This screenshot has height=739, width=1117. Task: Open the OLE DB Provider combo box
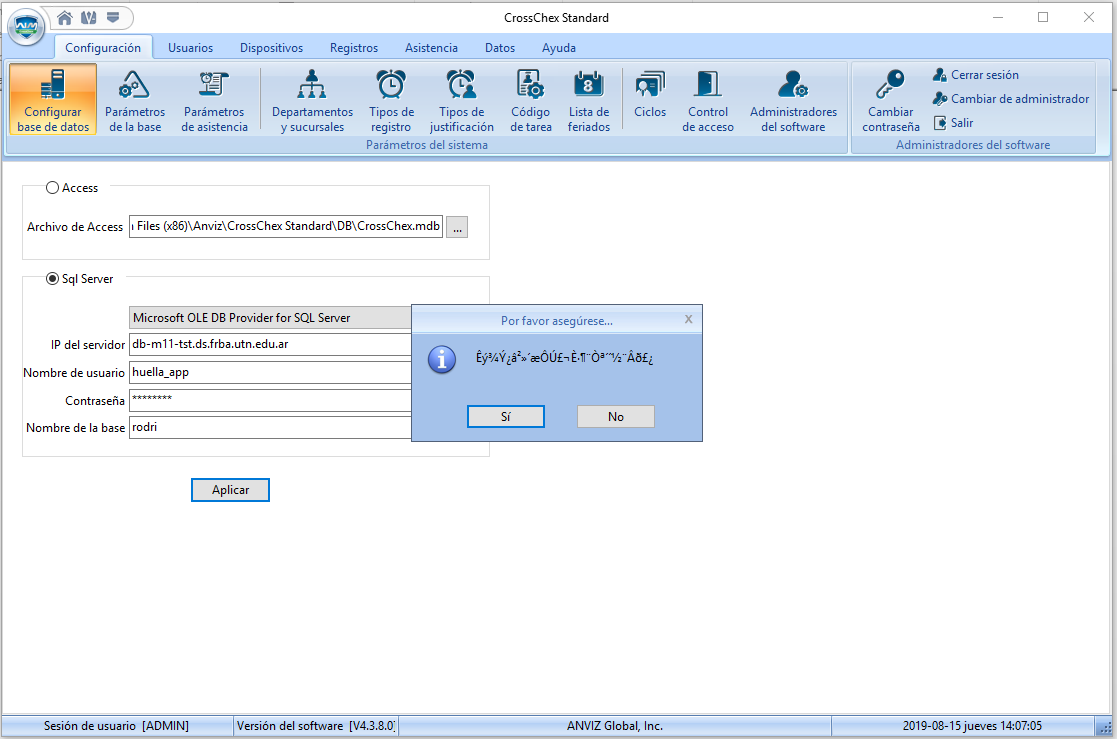tap(270, 318)
